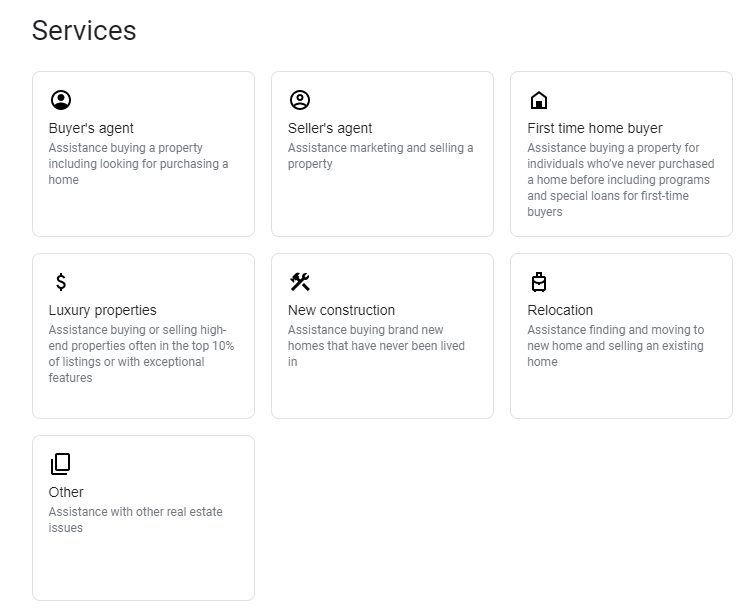Select the Relocation title
Viewport: 747px width, 615px height.
[x=560, y=310]
